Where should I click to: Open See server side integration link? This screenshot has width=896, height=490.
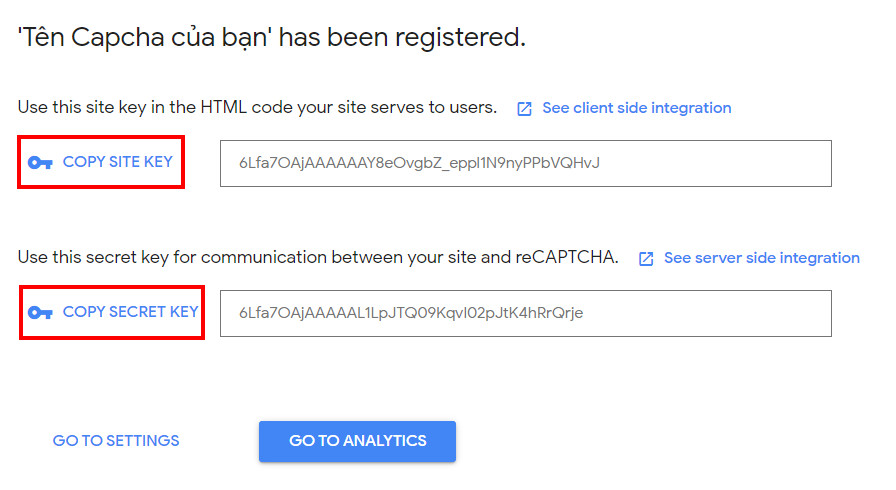tap(761, 258)
